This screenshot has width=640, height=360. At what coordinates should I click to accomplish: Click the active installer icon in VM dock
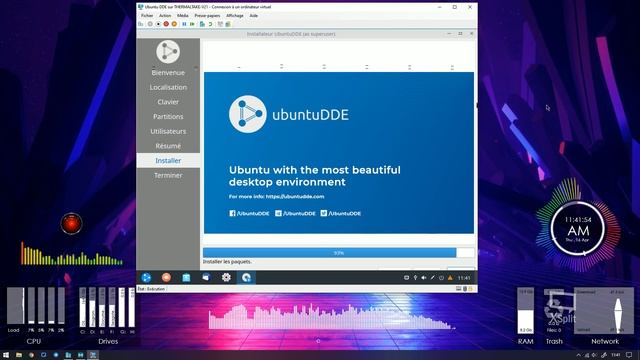pyautogui.click(x=246, y=278)
